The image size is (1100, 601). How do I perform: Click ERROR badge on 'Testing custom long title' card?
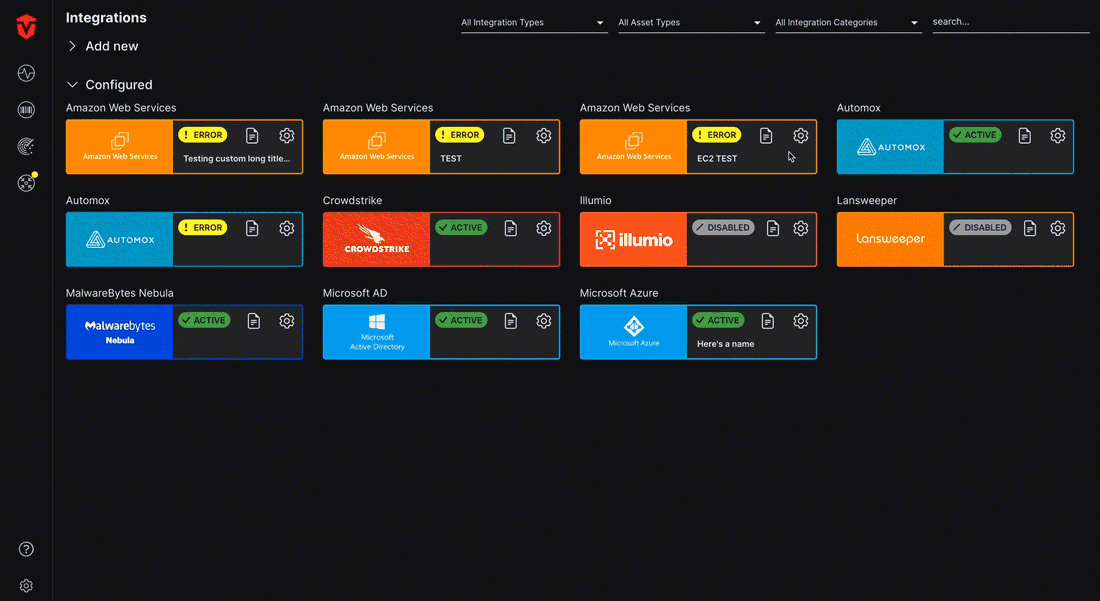pos(203,135)
